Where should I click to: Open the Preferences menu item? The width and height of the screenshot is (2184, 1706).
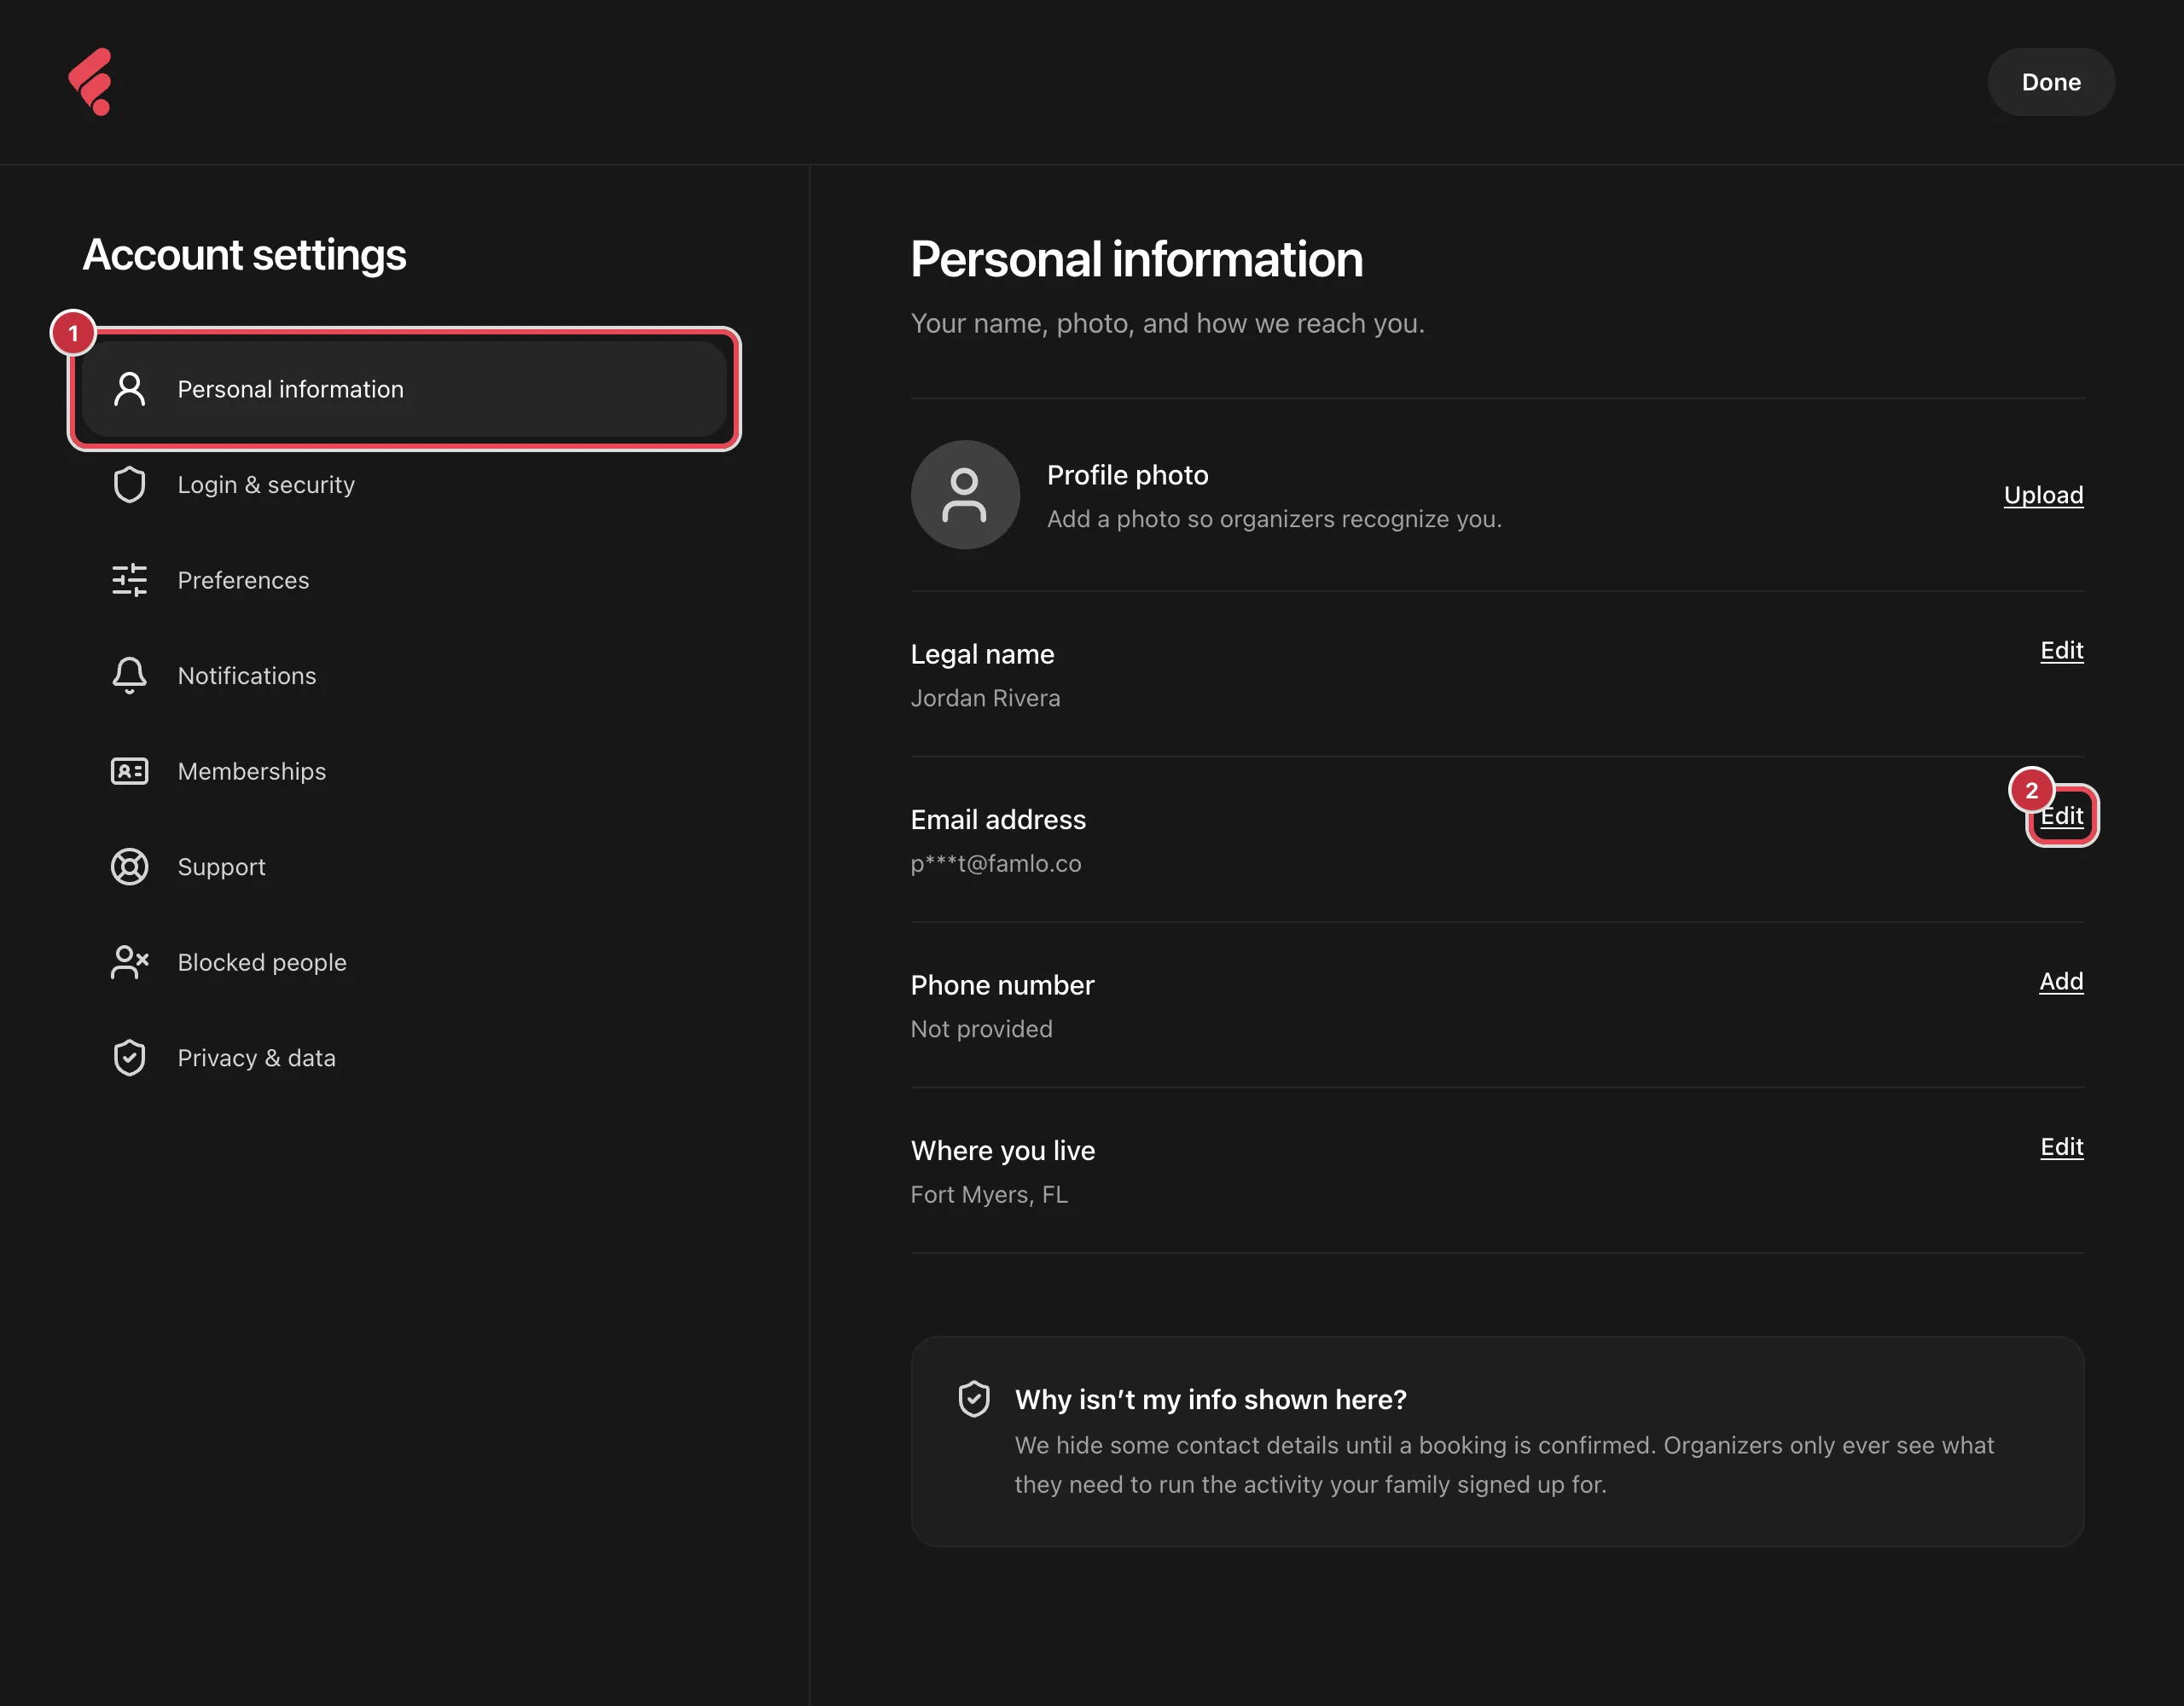404,580
